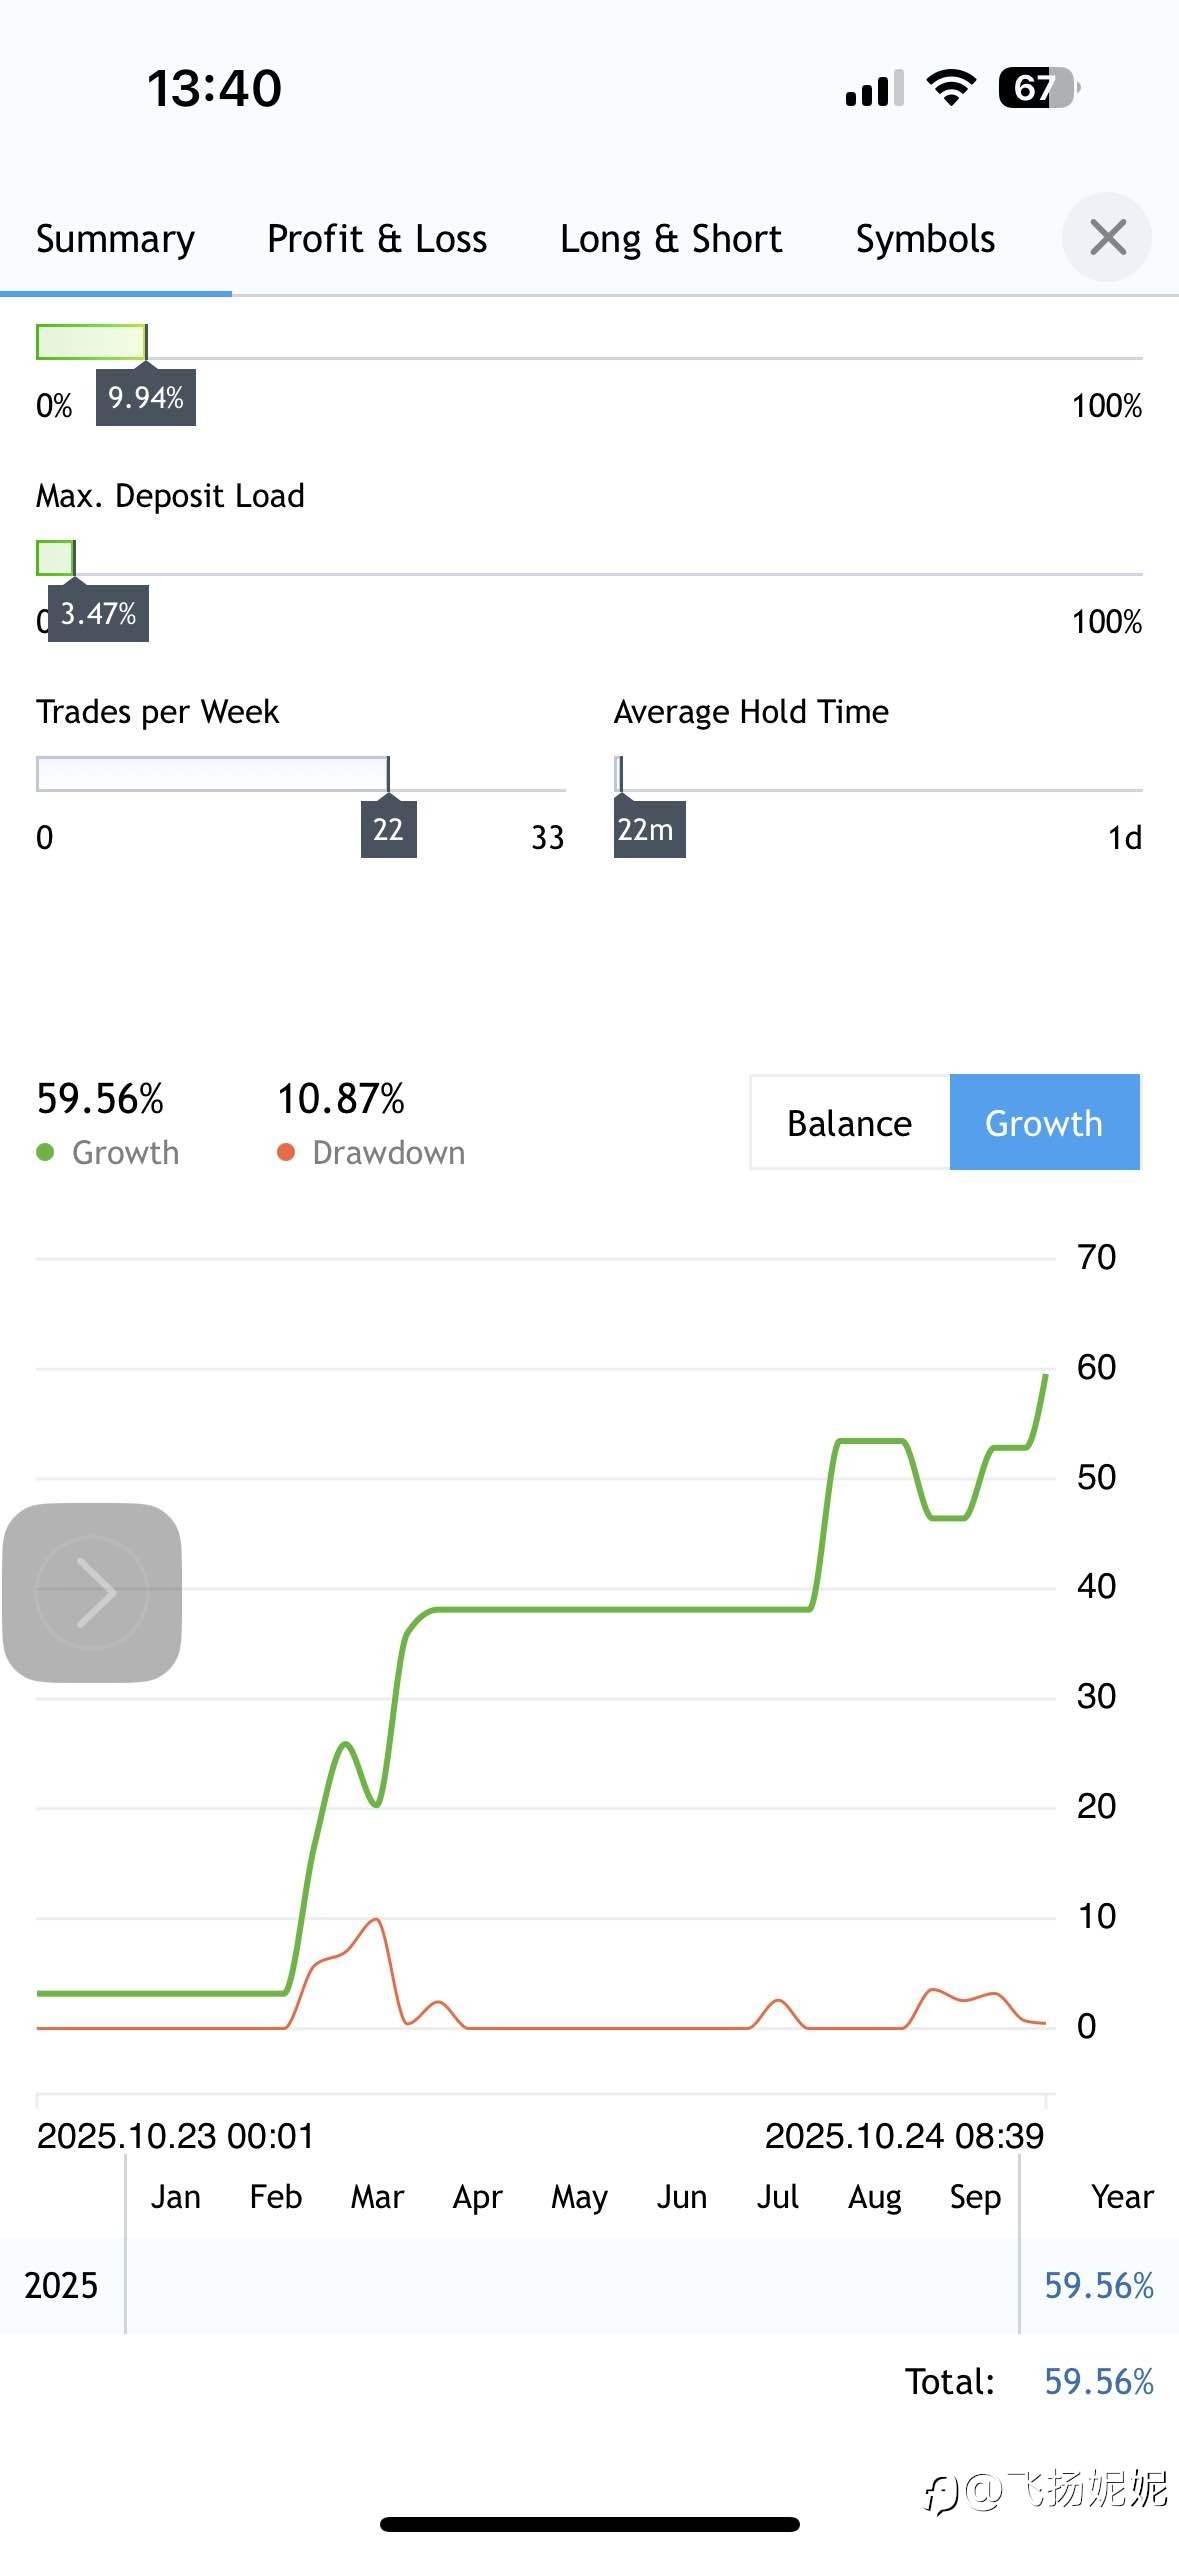
Task: Tap the Max. Deposit Load 3.47% bar
Action: click(x=56, y=558)
